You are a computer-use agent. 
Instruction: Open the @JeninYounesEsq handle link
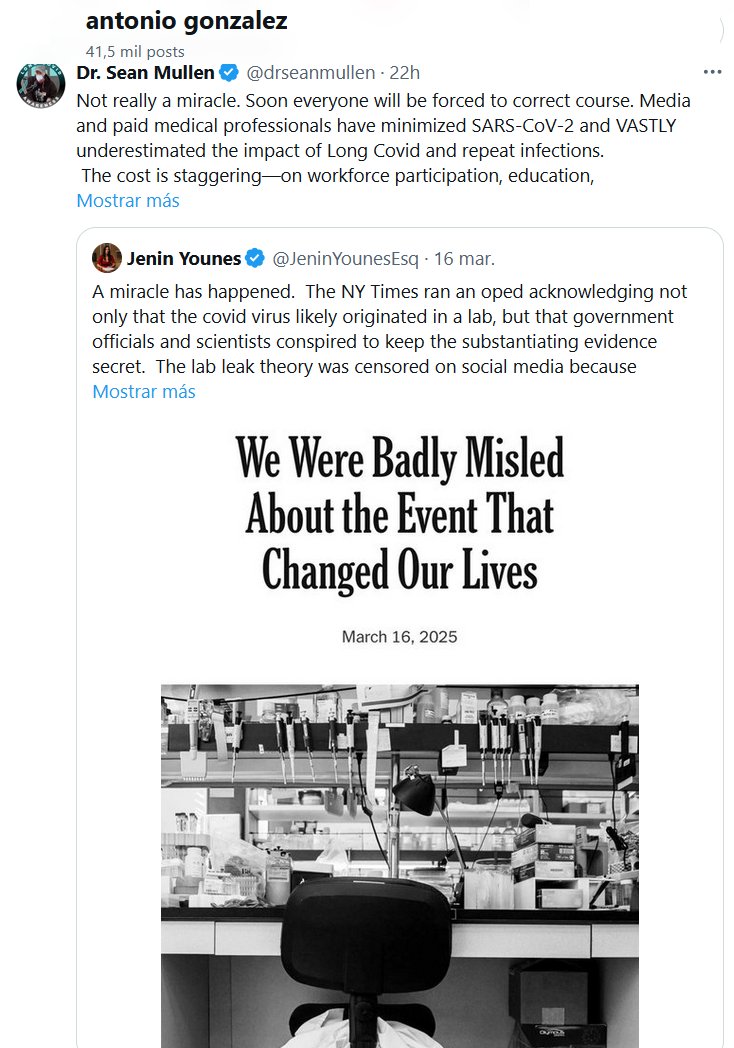pyautogui.click(x=345, y=259)
